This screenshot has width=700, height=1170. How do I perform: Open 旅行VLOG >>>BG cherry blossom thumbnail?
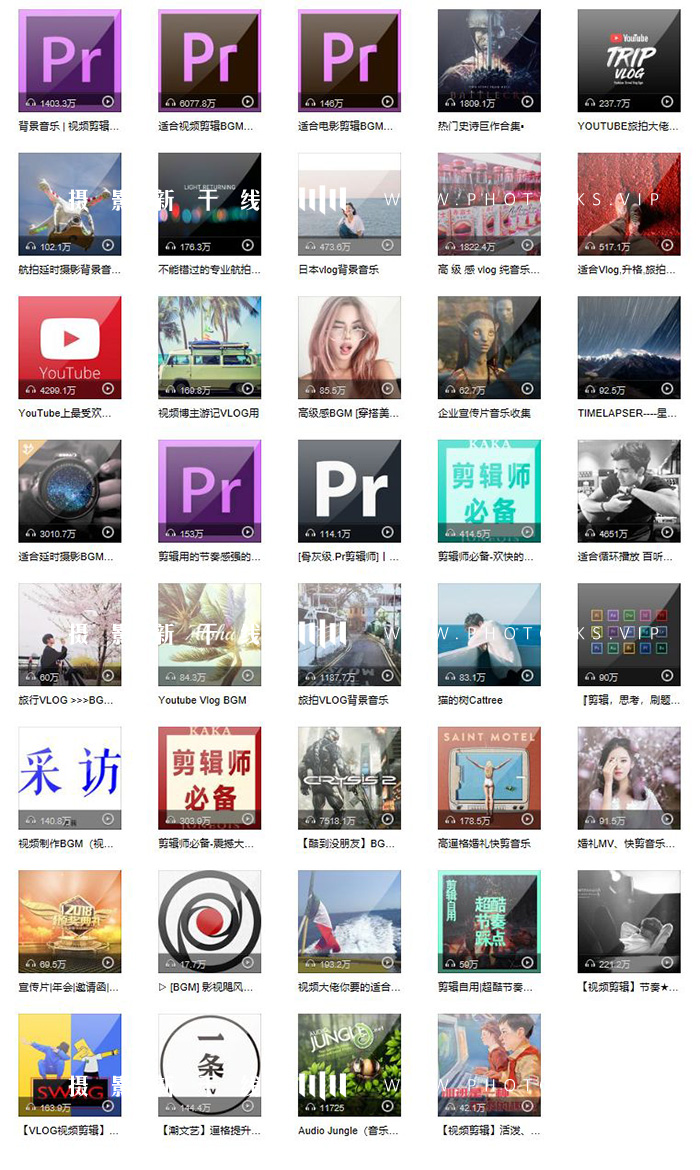pos(70,634)
